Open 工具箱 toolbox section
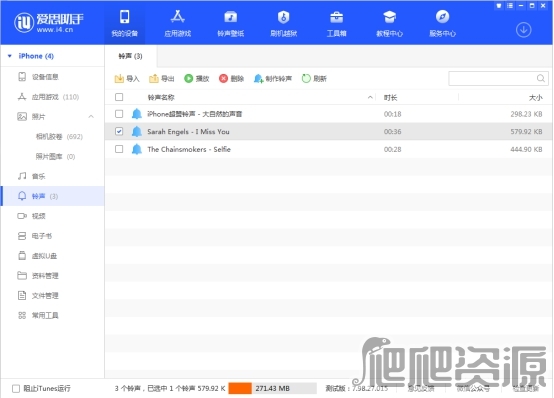Image resolution: width=554 pixels, height=398 pixels. 336,24
